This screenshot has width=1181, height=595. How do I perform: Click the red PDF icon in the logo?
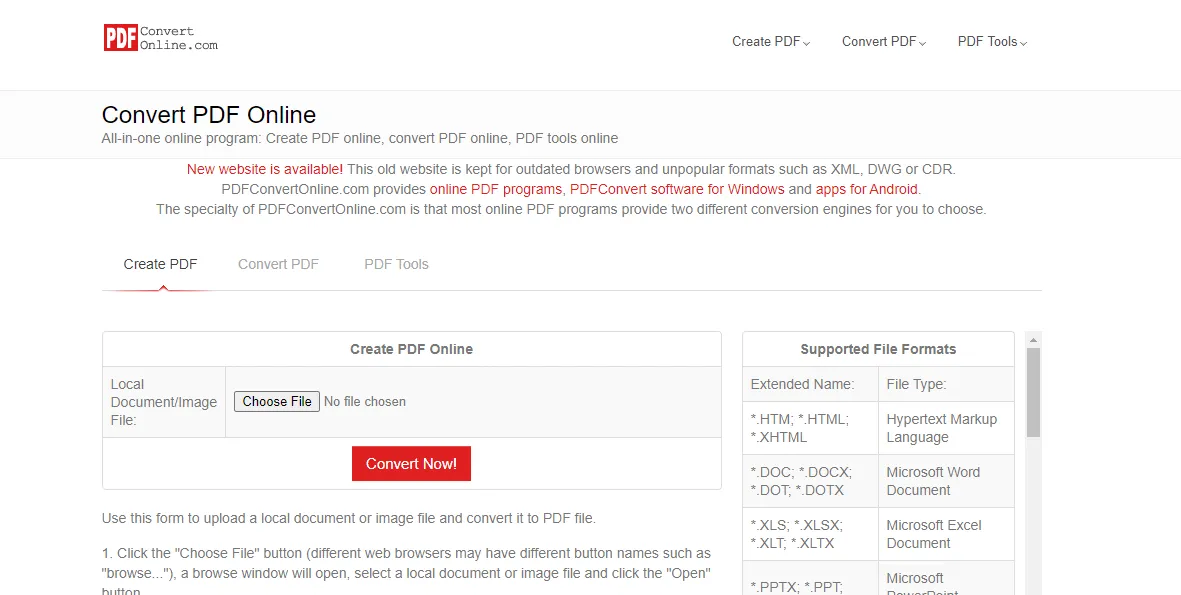pyautogui.click(x=119, y=38)
